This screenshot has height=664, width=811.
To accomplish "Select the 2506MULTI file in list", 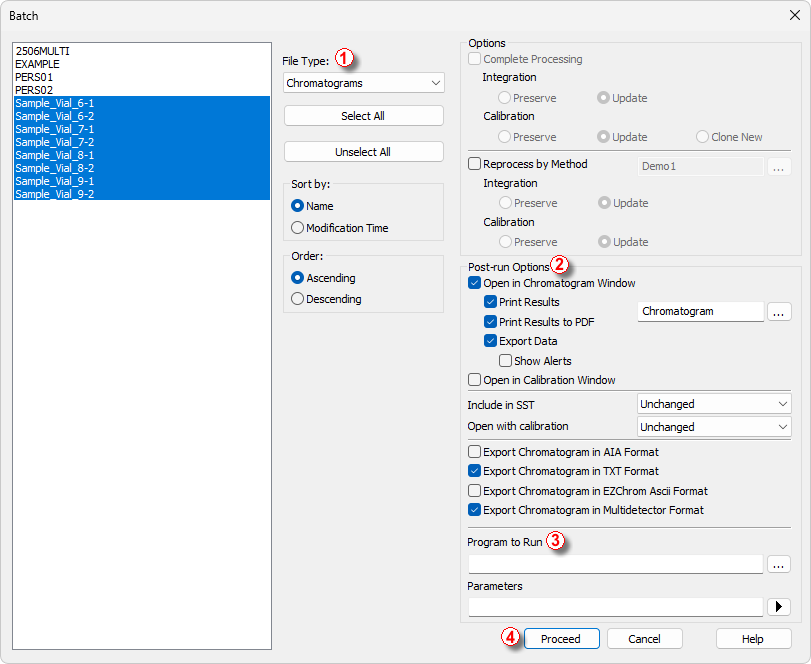I will [x=43, y=51].
